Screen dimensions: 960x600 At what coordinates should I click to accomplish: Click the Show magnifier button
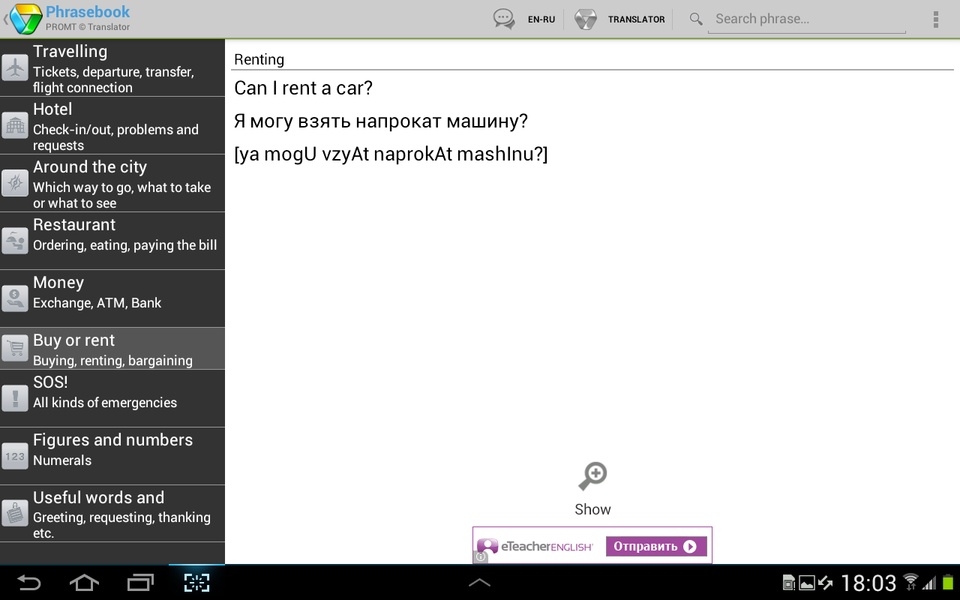[x=593, y=489]
